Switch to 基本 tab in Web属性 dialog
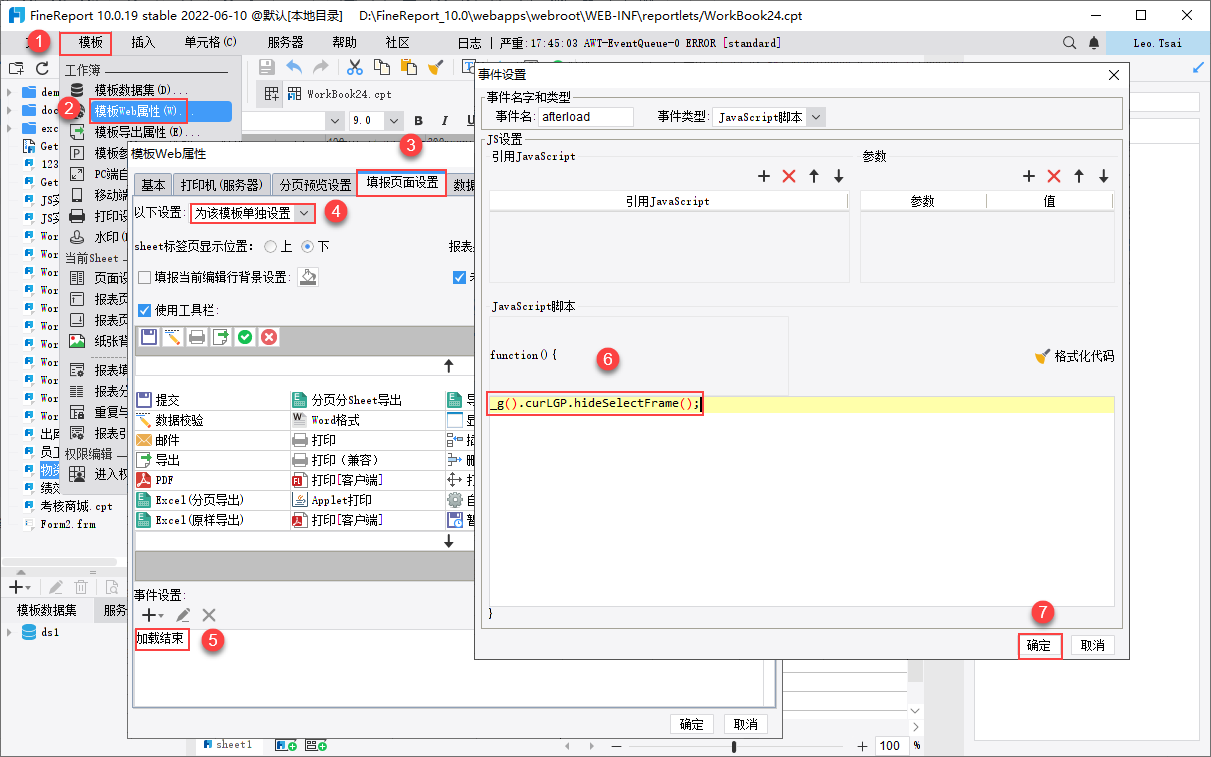This screenshot has width=1211, height=757. 153,185
